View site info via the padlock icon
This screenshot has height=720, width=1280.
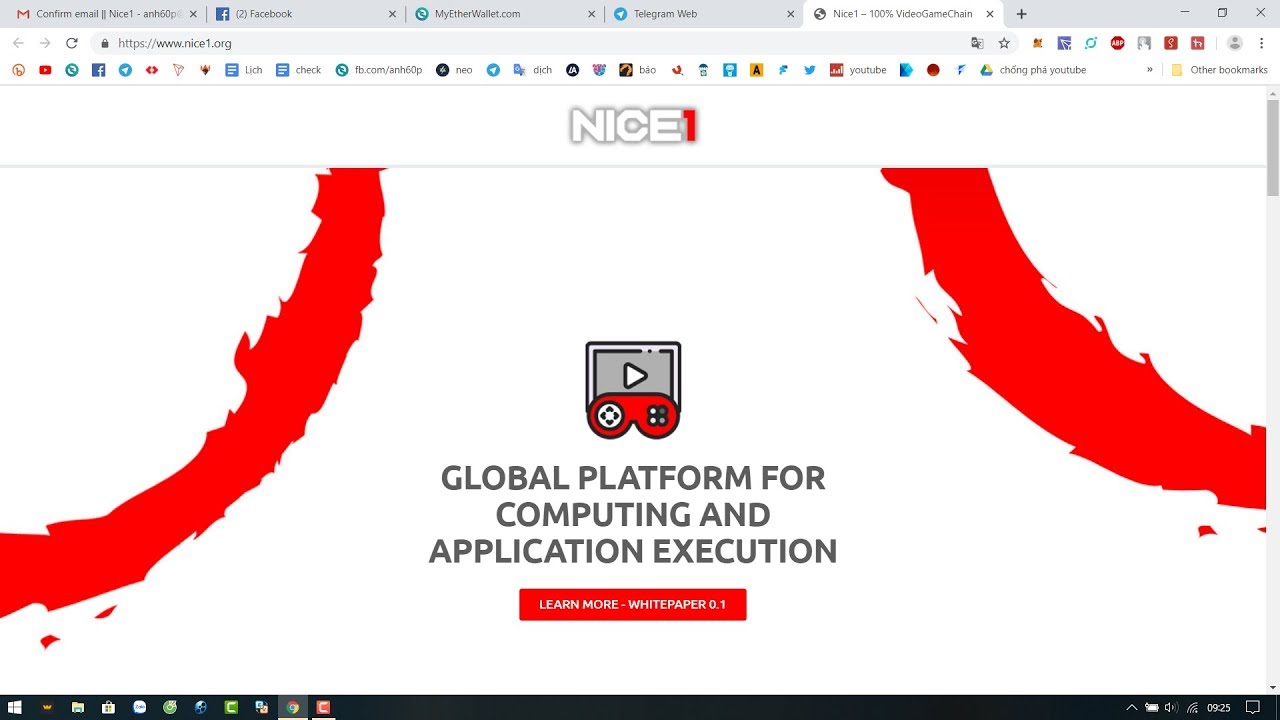tap(104, 43)
